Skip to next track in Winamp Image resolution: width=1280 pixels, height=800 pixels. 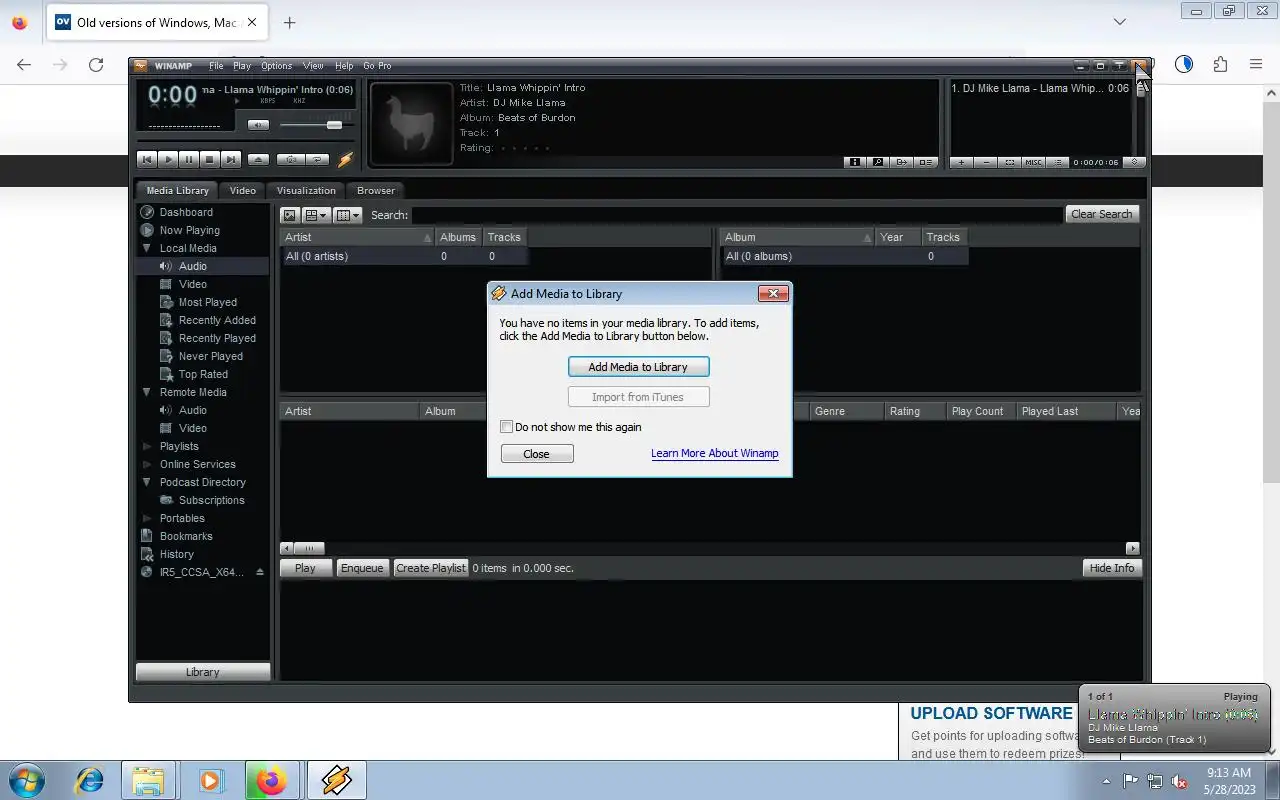[231, 159]
